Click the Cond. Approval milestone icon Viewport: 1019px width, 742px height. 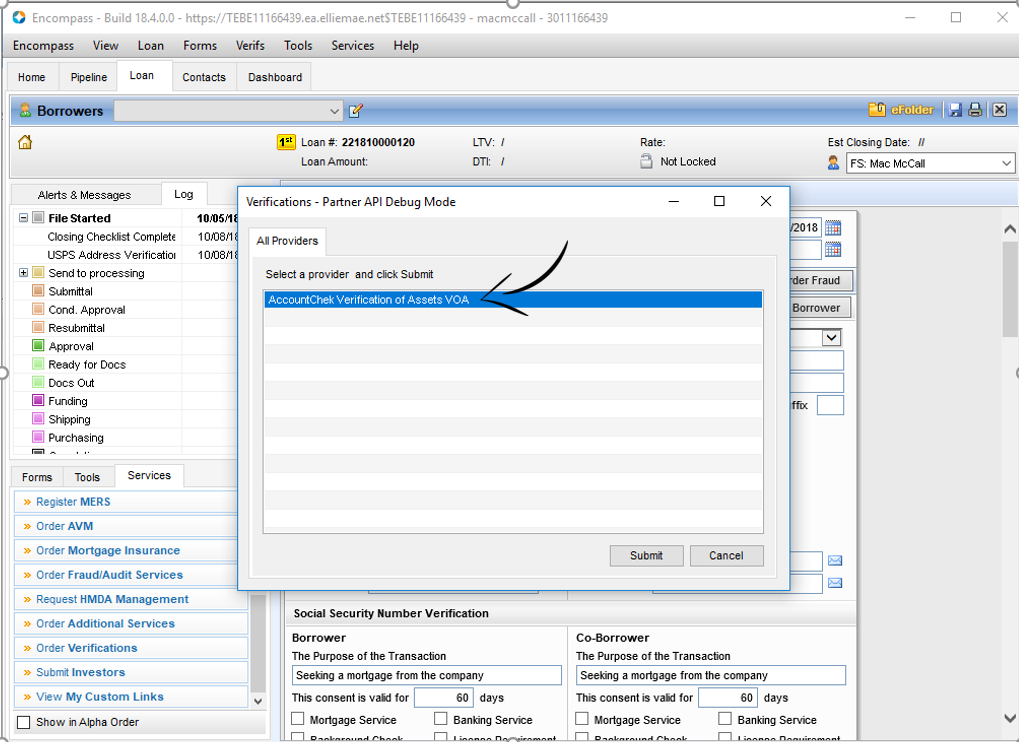click(x=38, y=309)
